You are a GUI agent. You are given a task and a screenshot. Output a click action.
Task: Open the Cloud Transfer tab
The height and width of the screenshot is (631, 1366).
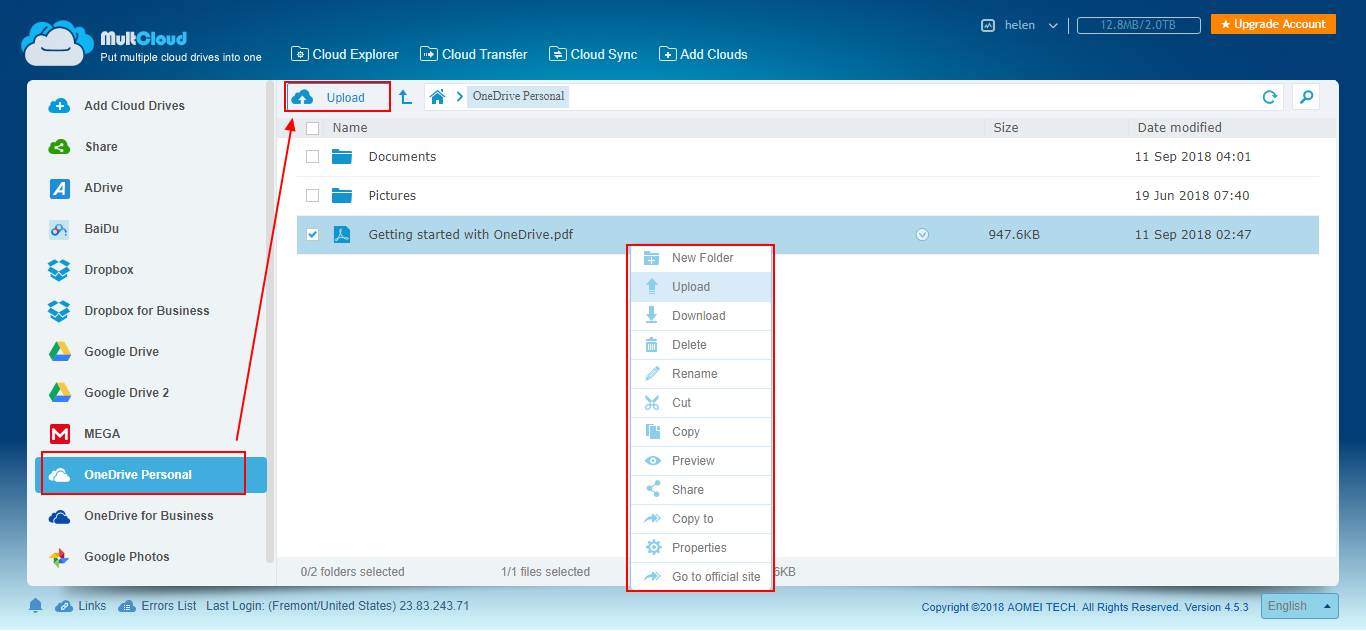474,54
